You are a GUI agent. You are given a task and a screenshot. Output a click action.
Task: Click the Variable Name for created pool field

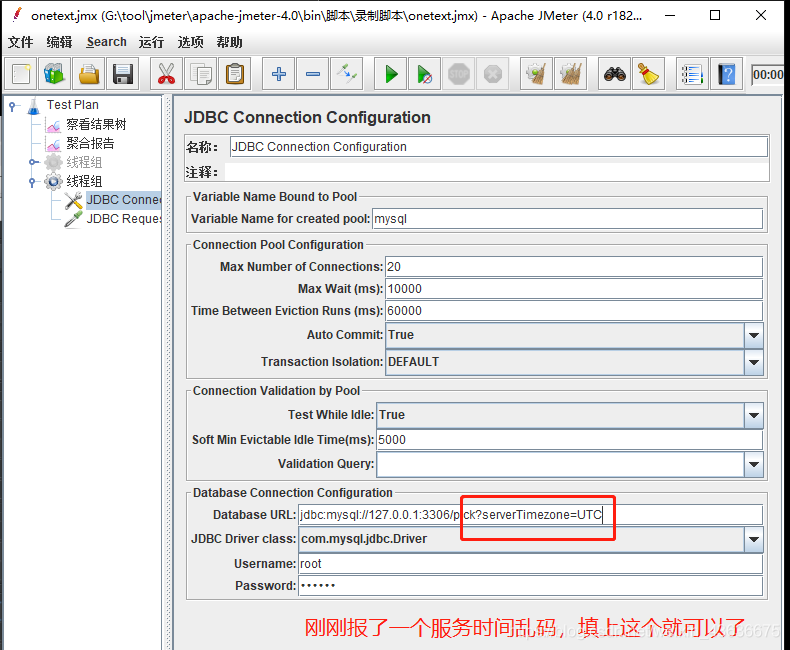[x=567, y=219]
